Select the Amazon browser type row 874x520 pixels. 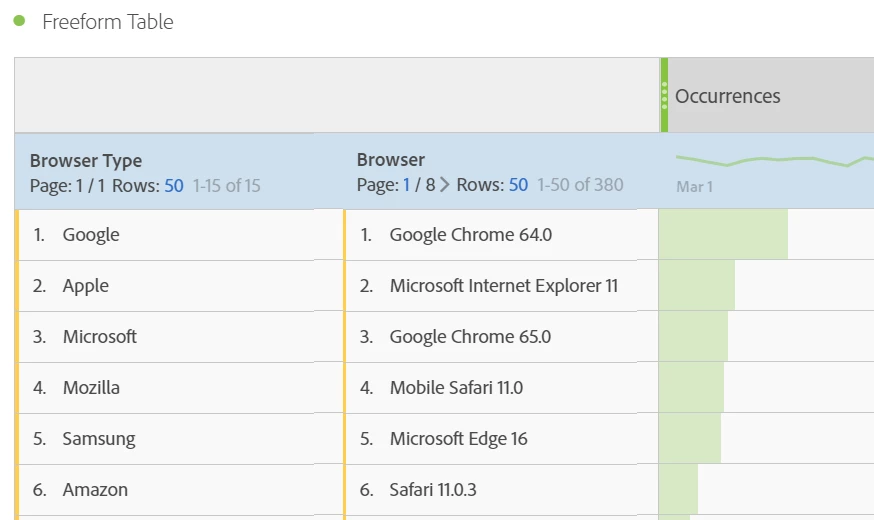[179, 490]
